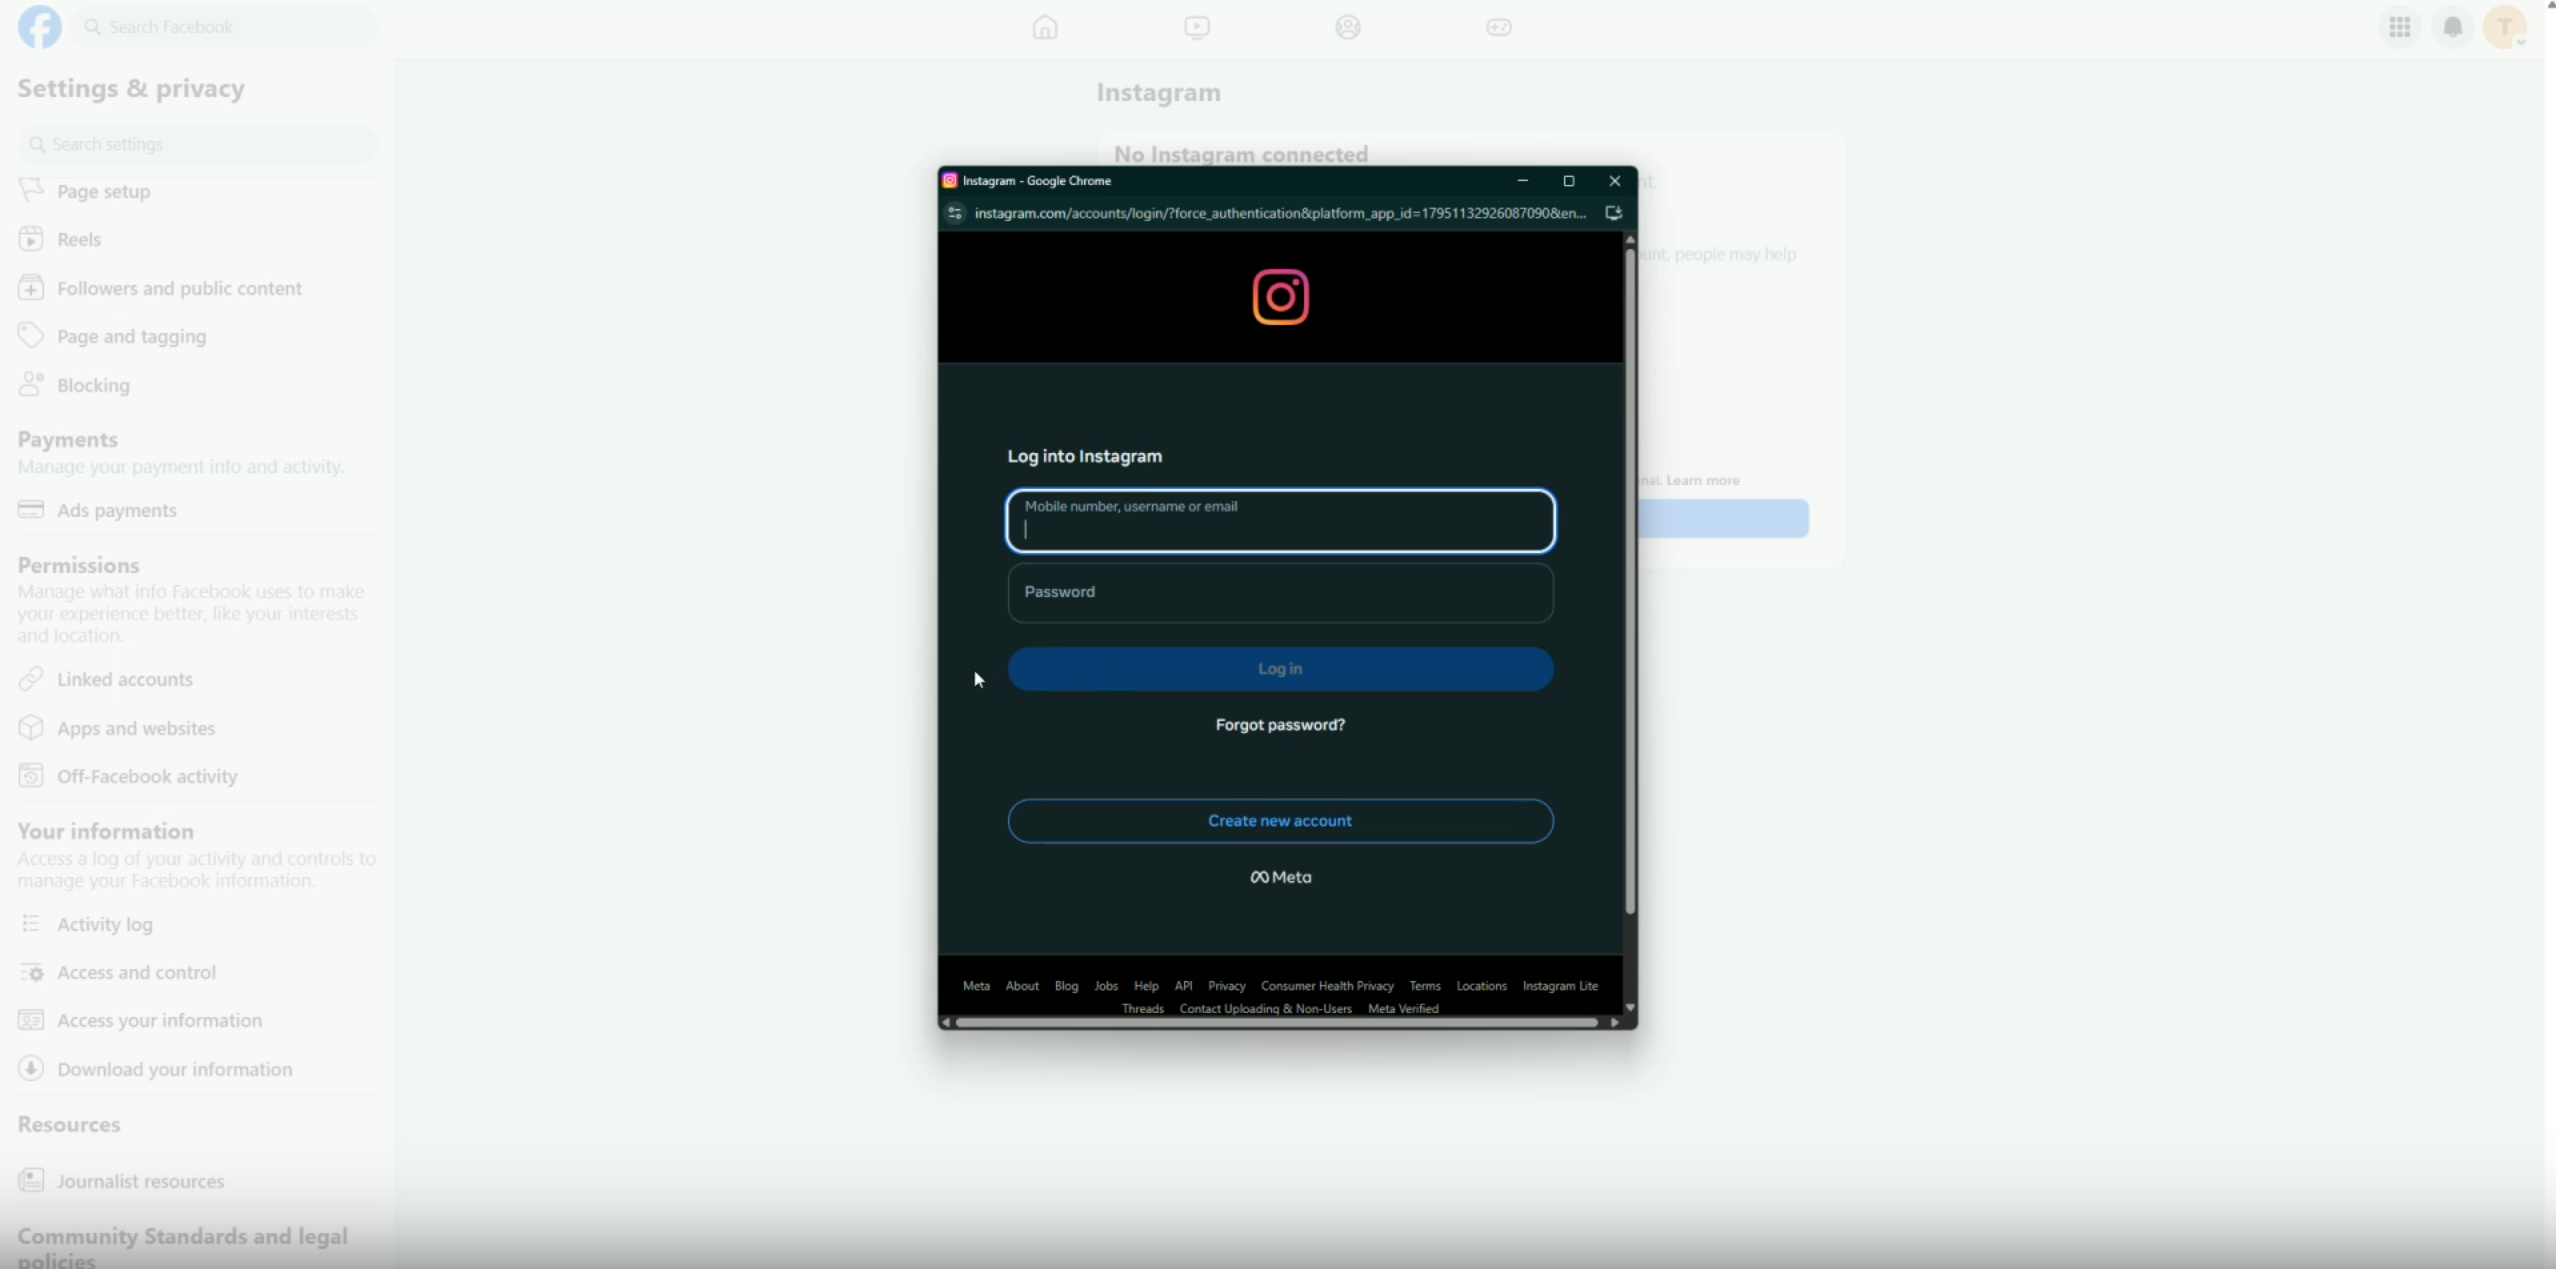2556x1269 pixels.
Task: Open Facebook notifications bell
Action: pos(2453,27)
